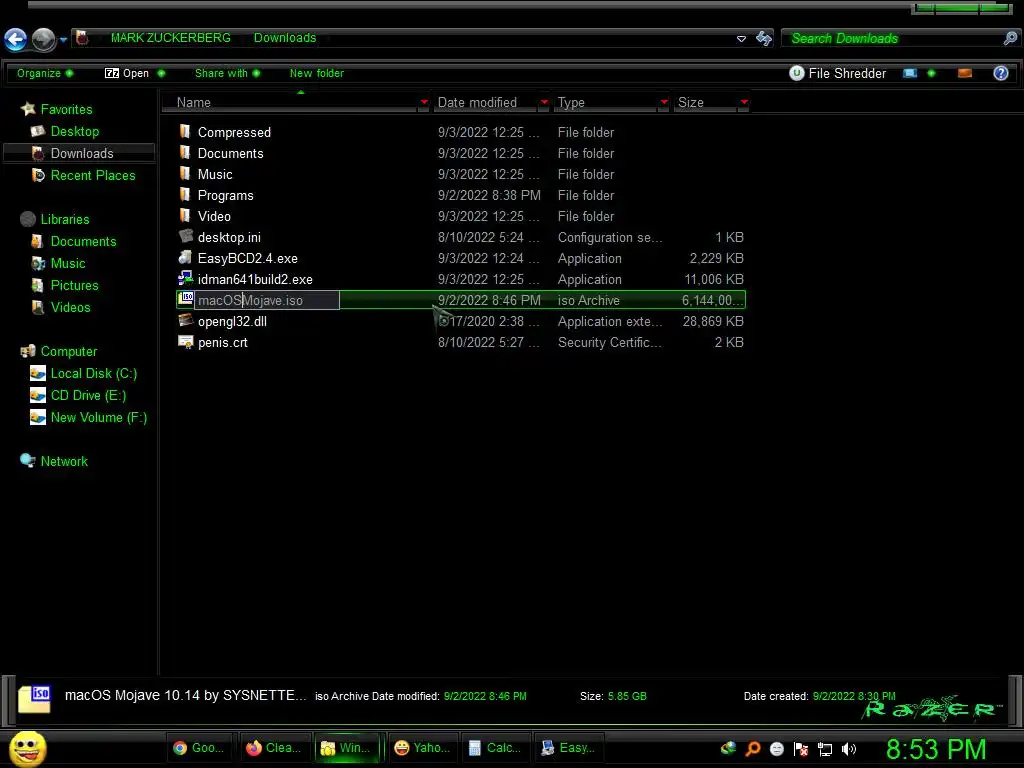This screenshot has width=1024, height=768.
Task: Open the Videos library
Action: click(x=71, y=307)
